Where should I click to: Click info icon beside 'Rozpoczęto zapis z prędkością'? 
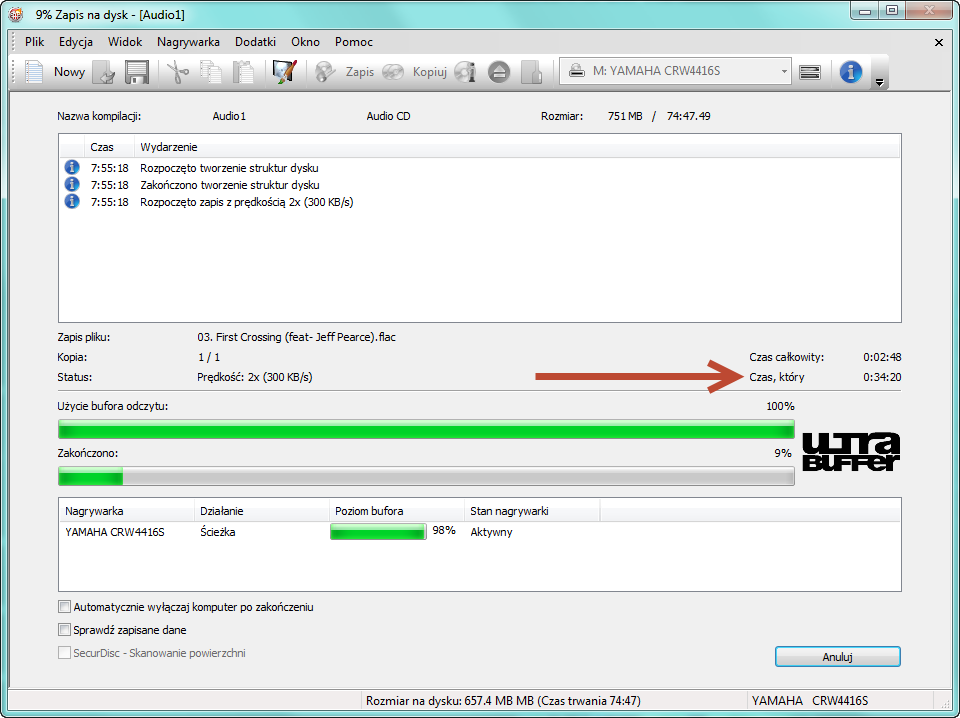click(72, 201)
